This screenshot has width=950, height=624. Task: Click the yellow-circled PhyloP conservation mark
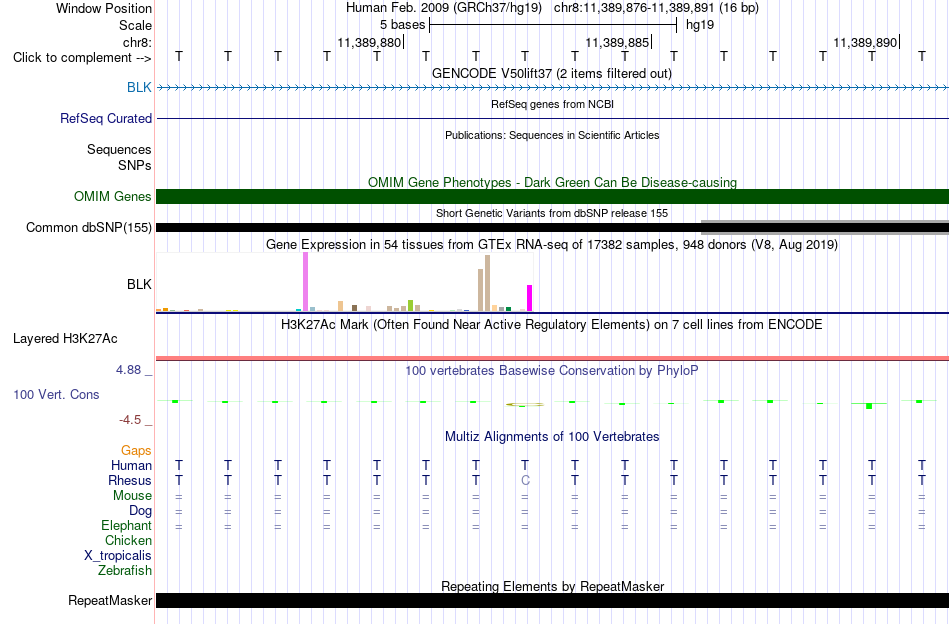[525, 404]
